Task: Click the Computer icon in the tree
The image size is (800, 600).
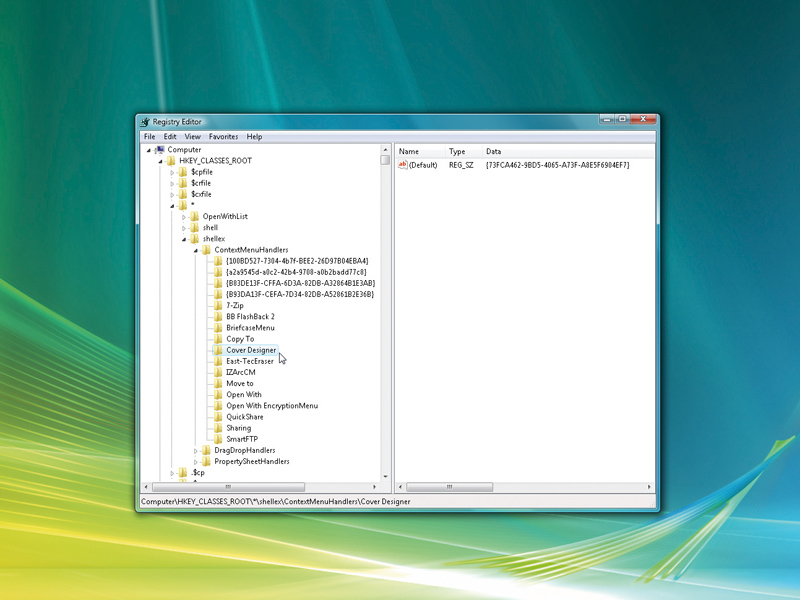Action: pyautogui.click(x=160, y=149)
